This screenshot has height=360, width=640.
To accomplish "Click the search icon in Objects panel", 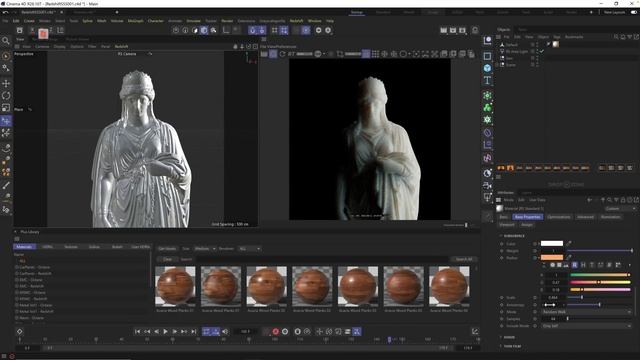I will pyautogui.click(x=616, y=37).
